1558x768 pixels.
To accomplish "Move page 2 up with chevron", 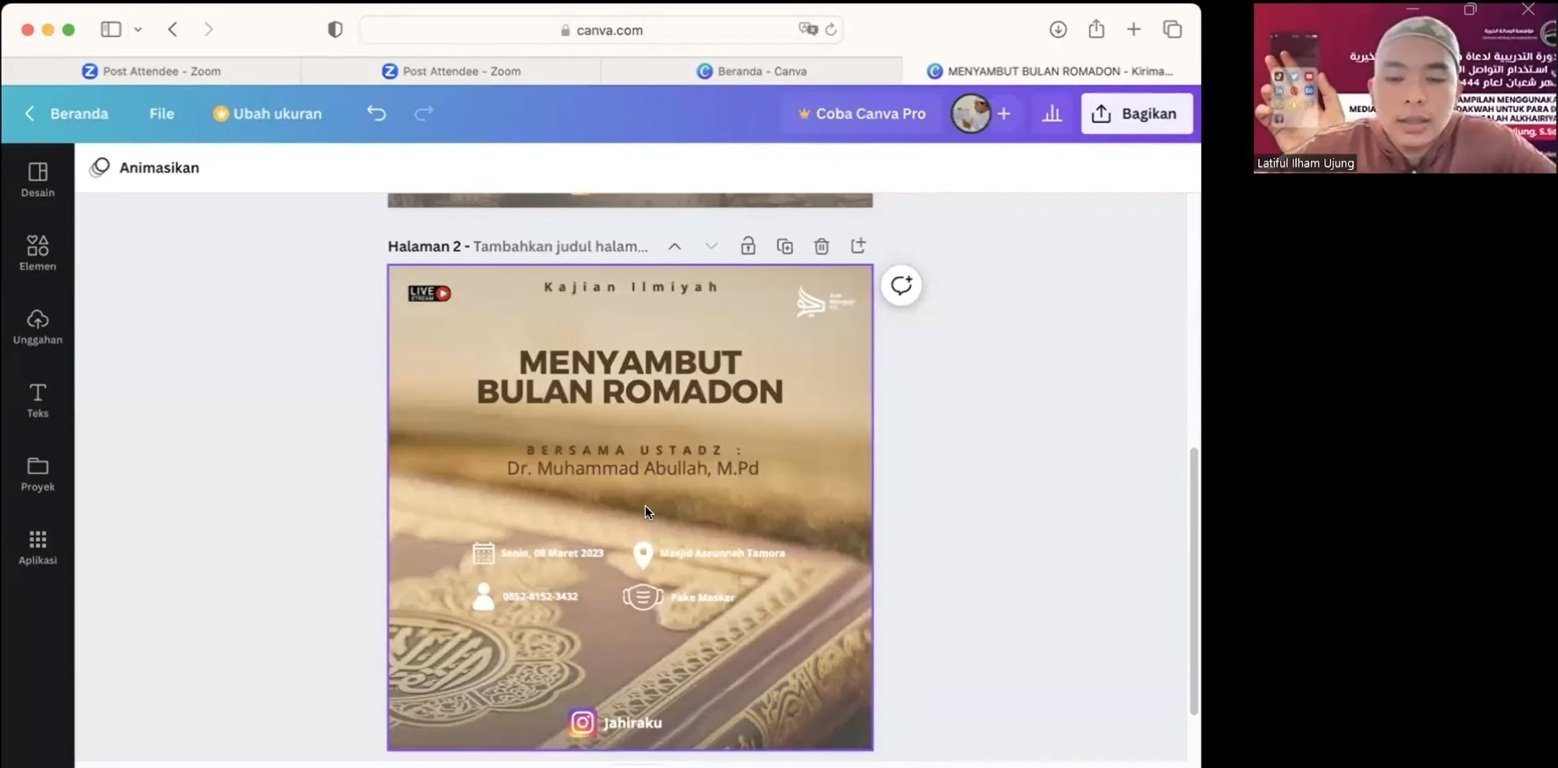I will coord(675,246).
